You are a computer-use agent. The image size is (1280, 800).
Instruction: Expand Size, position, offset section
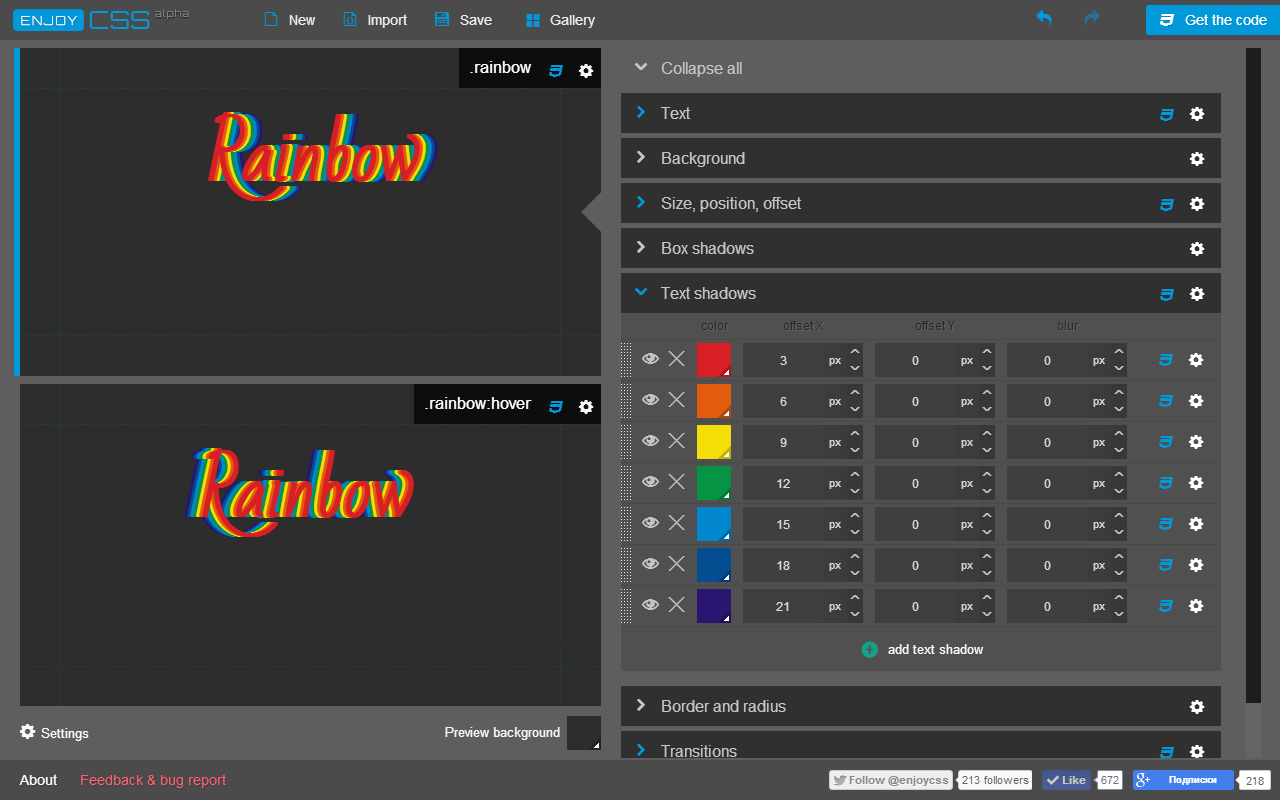pyautogui.click(x=641, y=202)
